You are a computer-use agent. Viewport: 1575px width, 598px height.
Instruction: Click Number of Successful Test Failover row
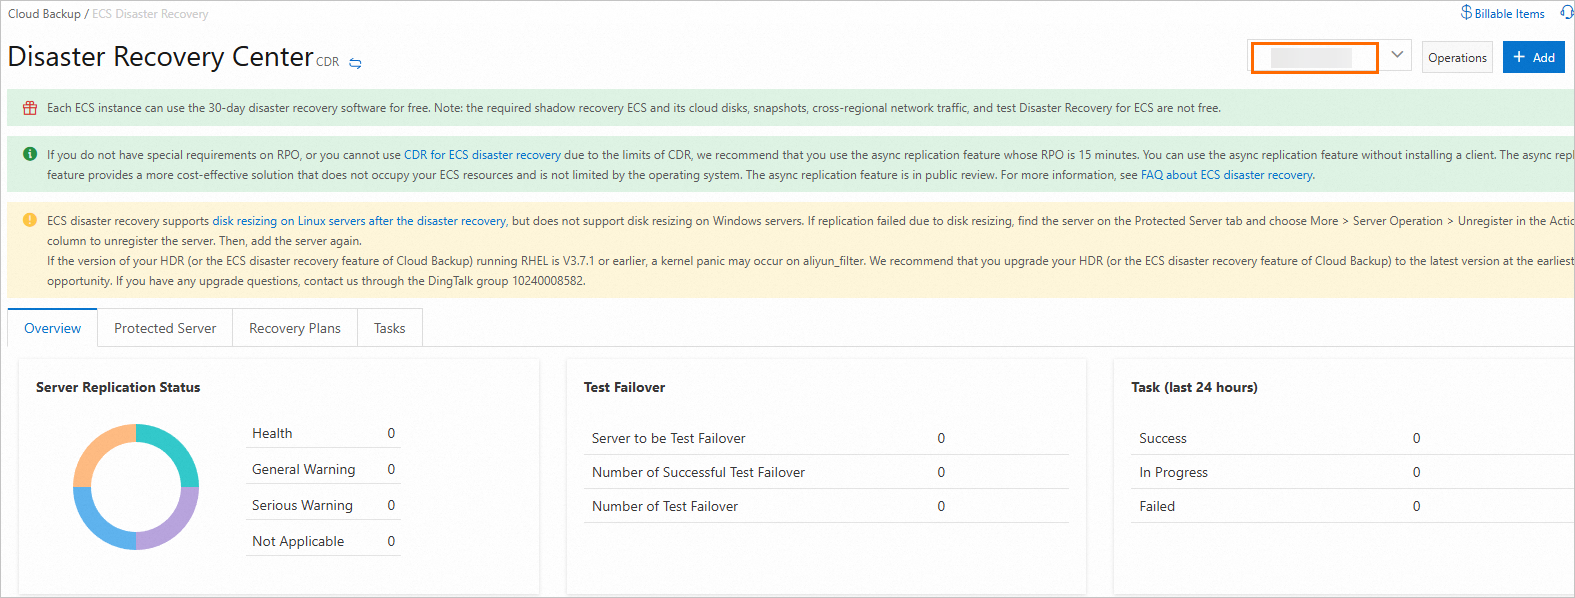(826, 472)
